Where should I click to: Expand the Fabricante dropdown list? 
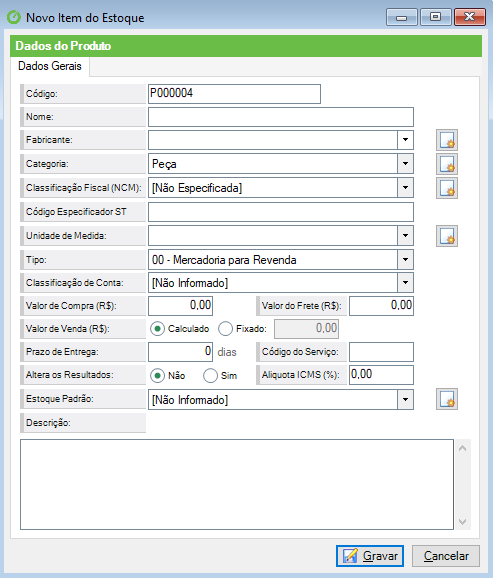click(405, 140)
